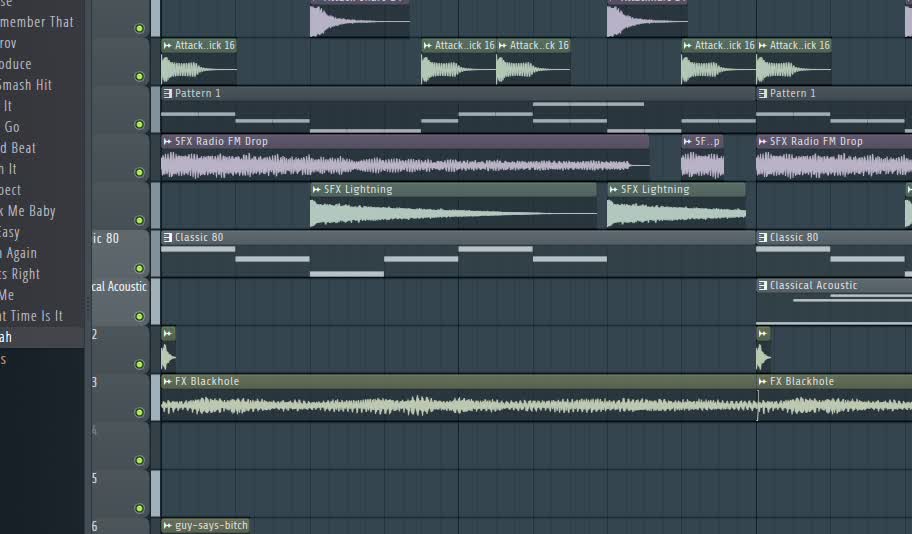
Task: Mute the Attack..ick 16 track
Action: [x=140, y=76]
